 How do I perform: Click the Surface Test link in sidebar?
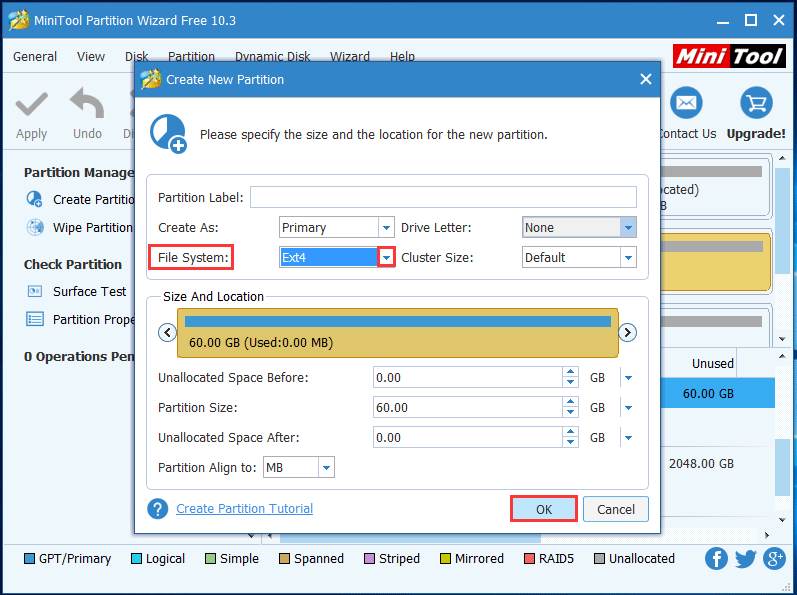[x=89, y=291]
